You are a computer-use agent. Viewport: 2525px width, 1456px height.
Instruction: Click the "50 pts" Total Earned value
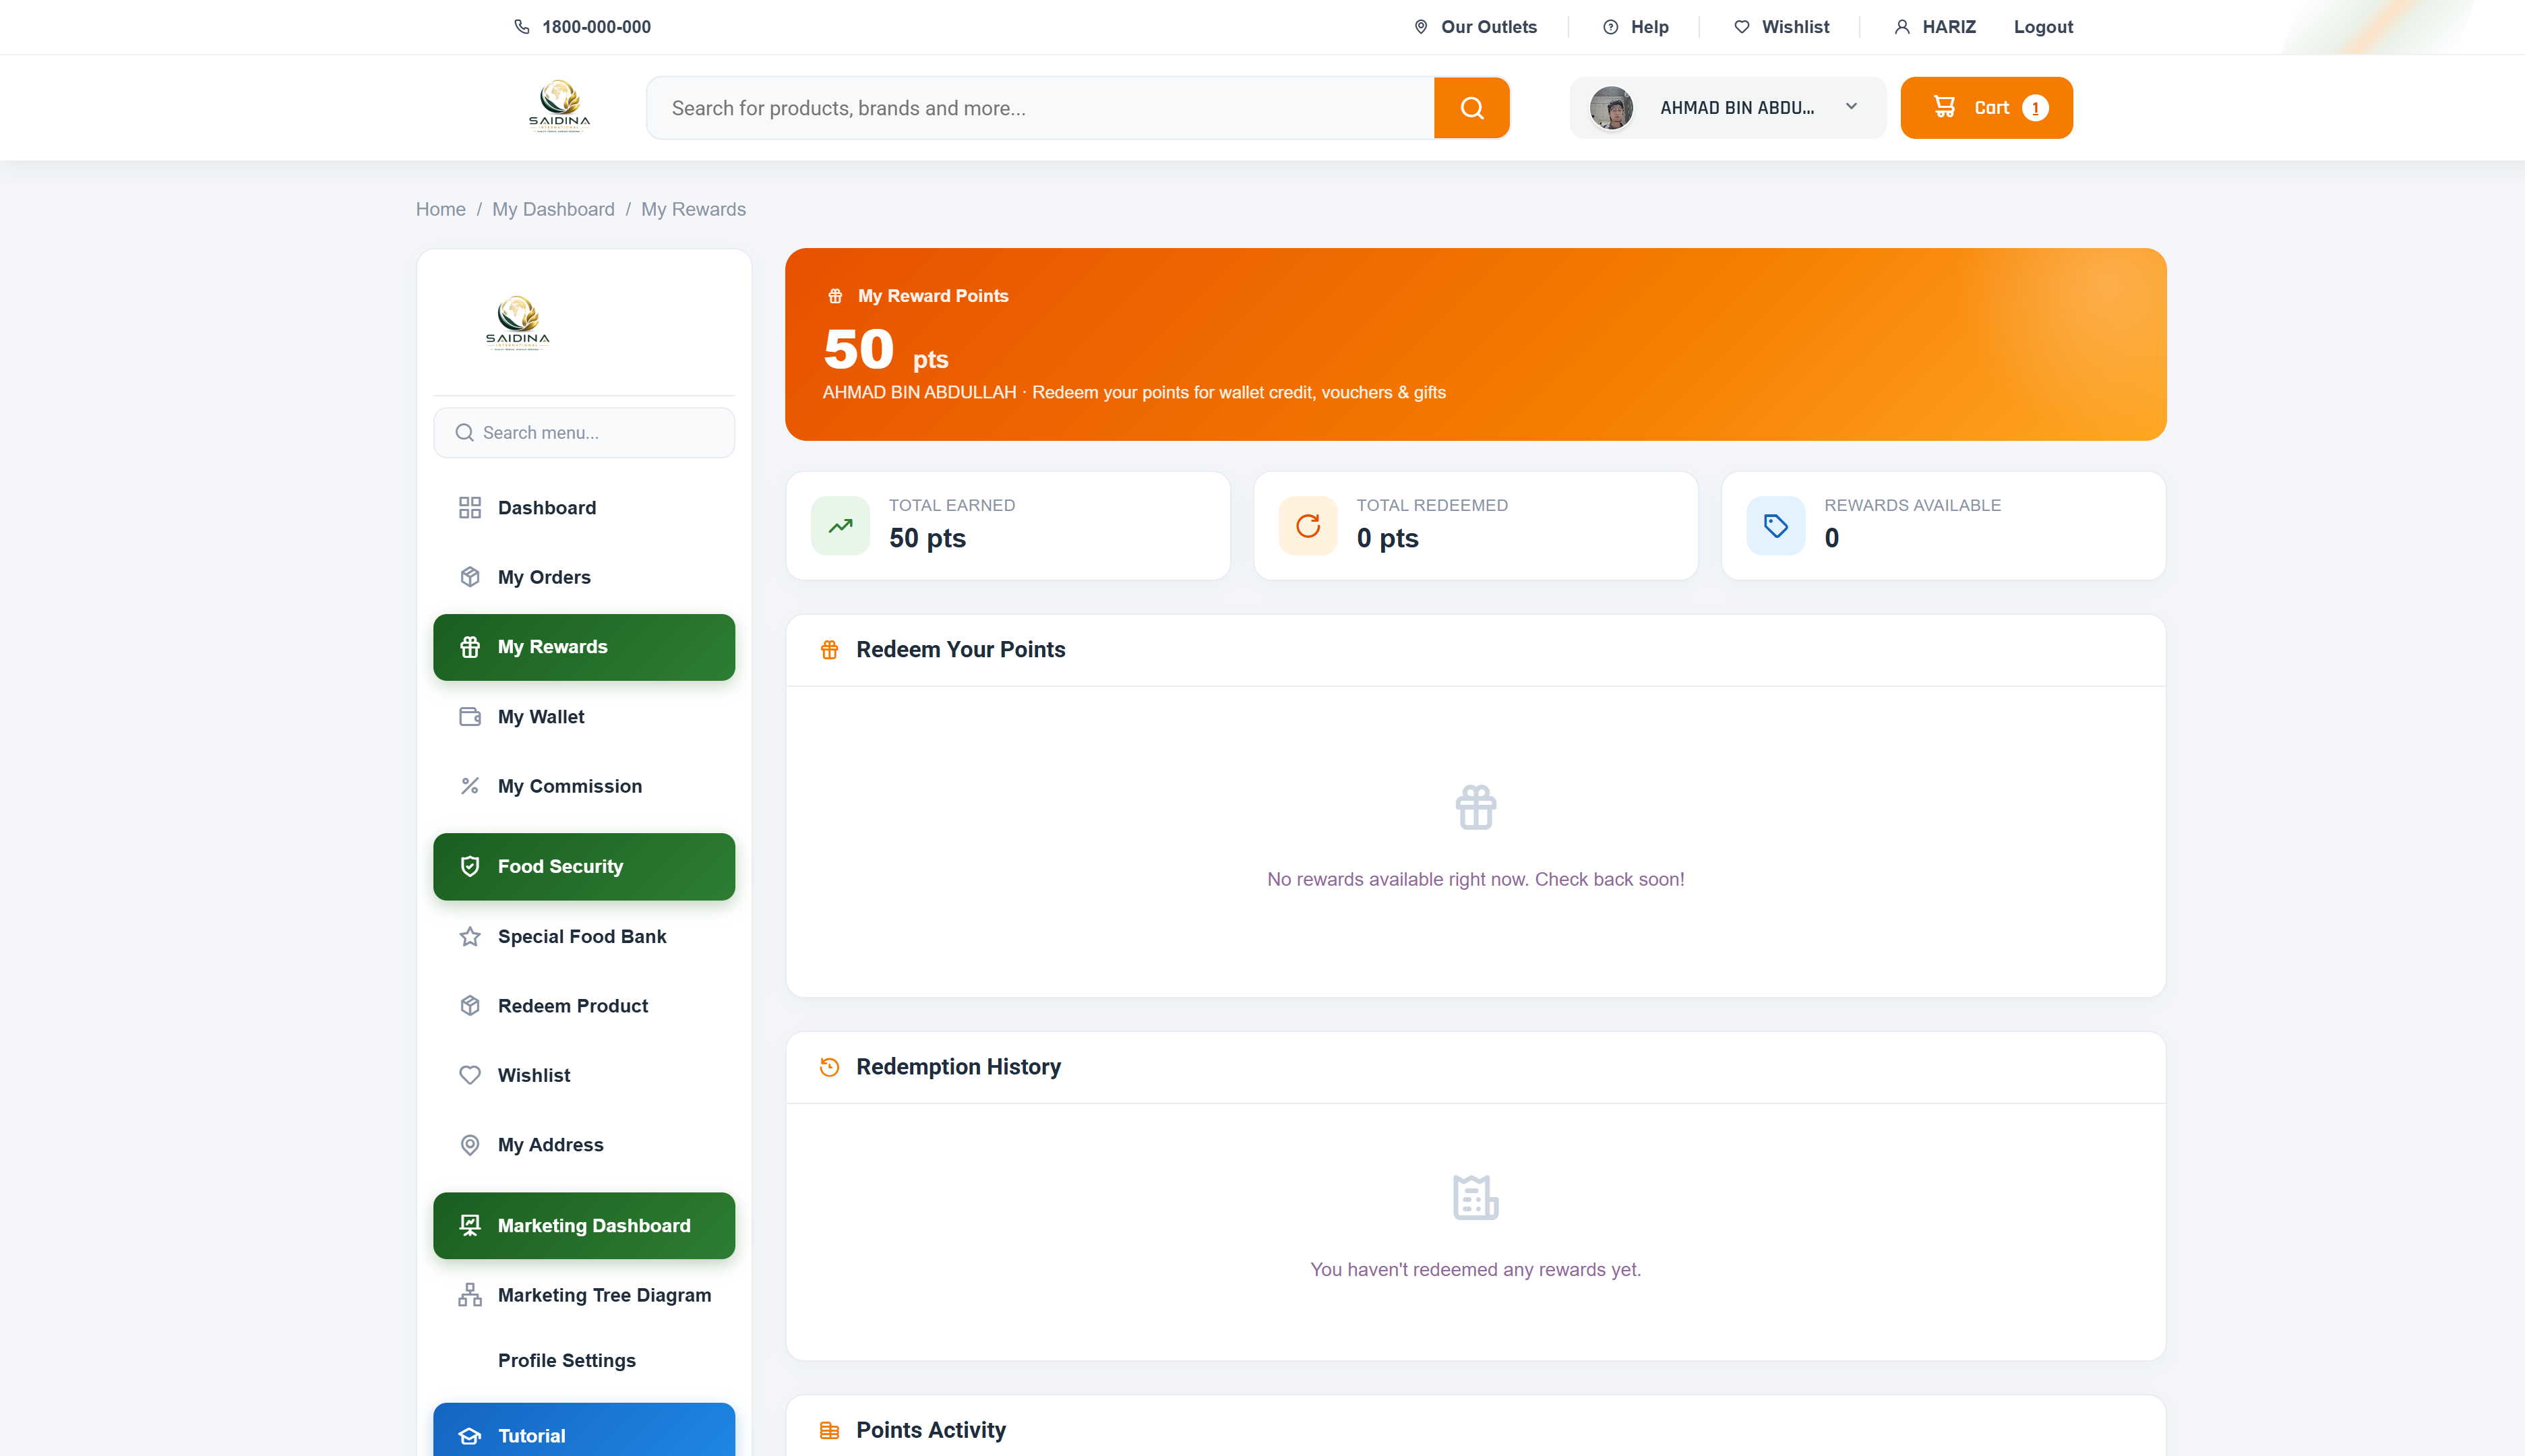[x=927, y=538]
